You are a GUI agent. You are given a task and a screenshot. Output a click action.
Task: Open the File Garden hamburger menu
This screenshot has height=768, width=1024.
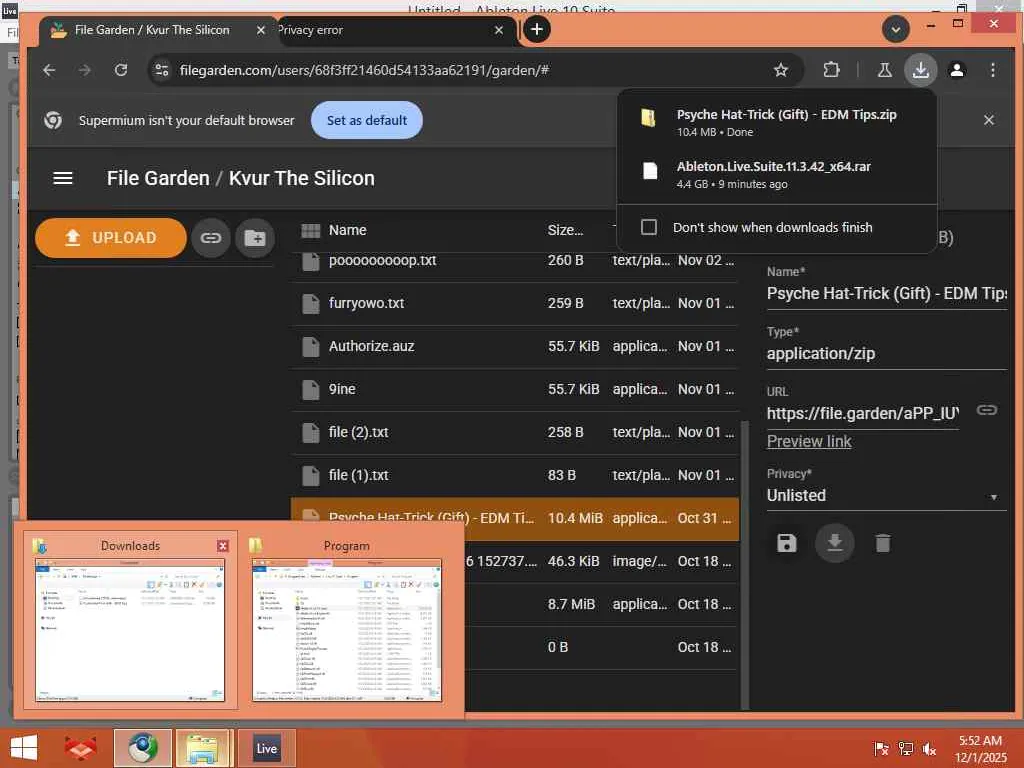[x=63, y=178]
